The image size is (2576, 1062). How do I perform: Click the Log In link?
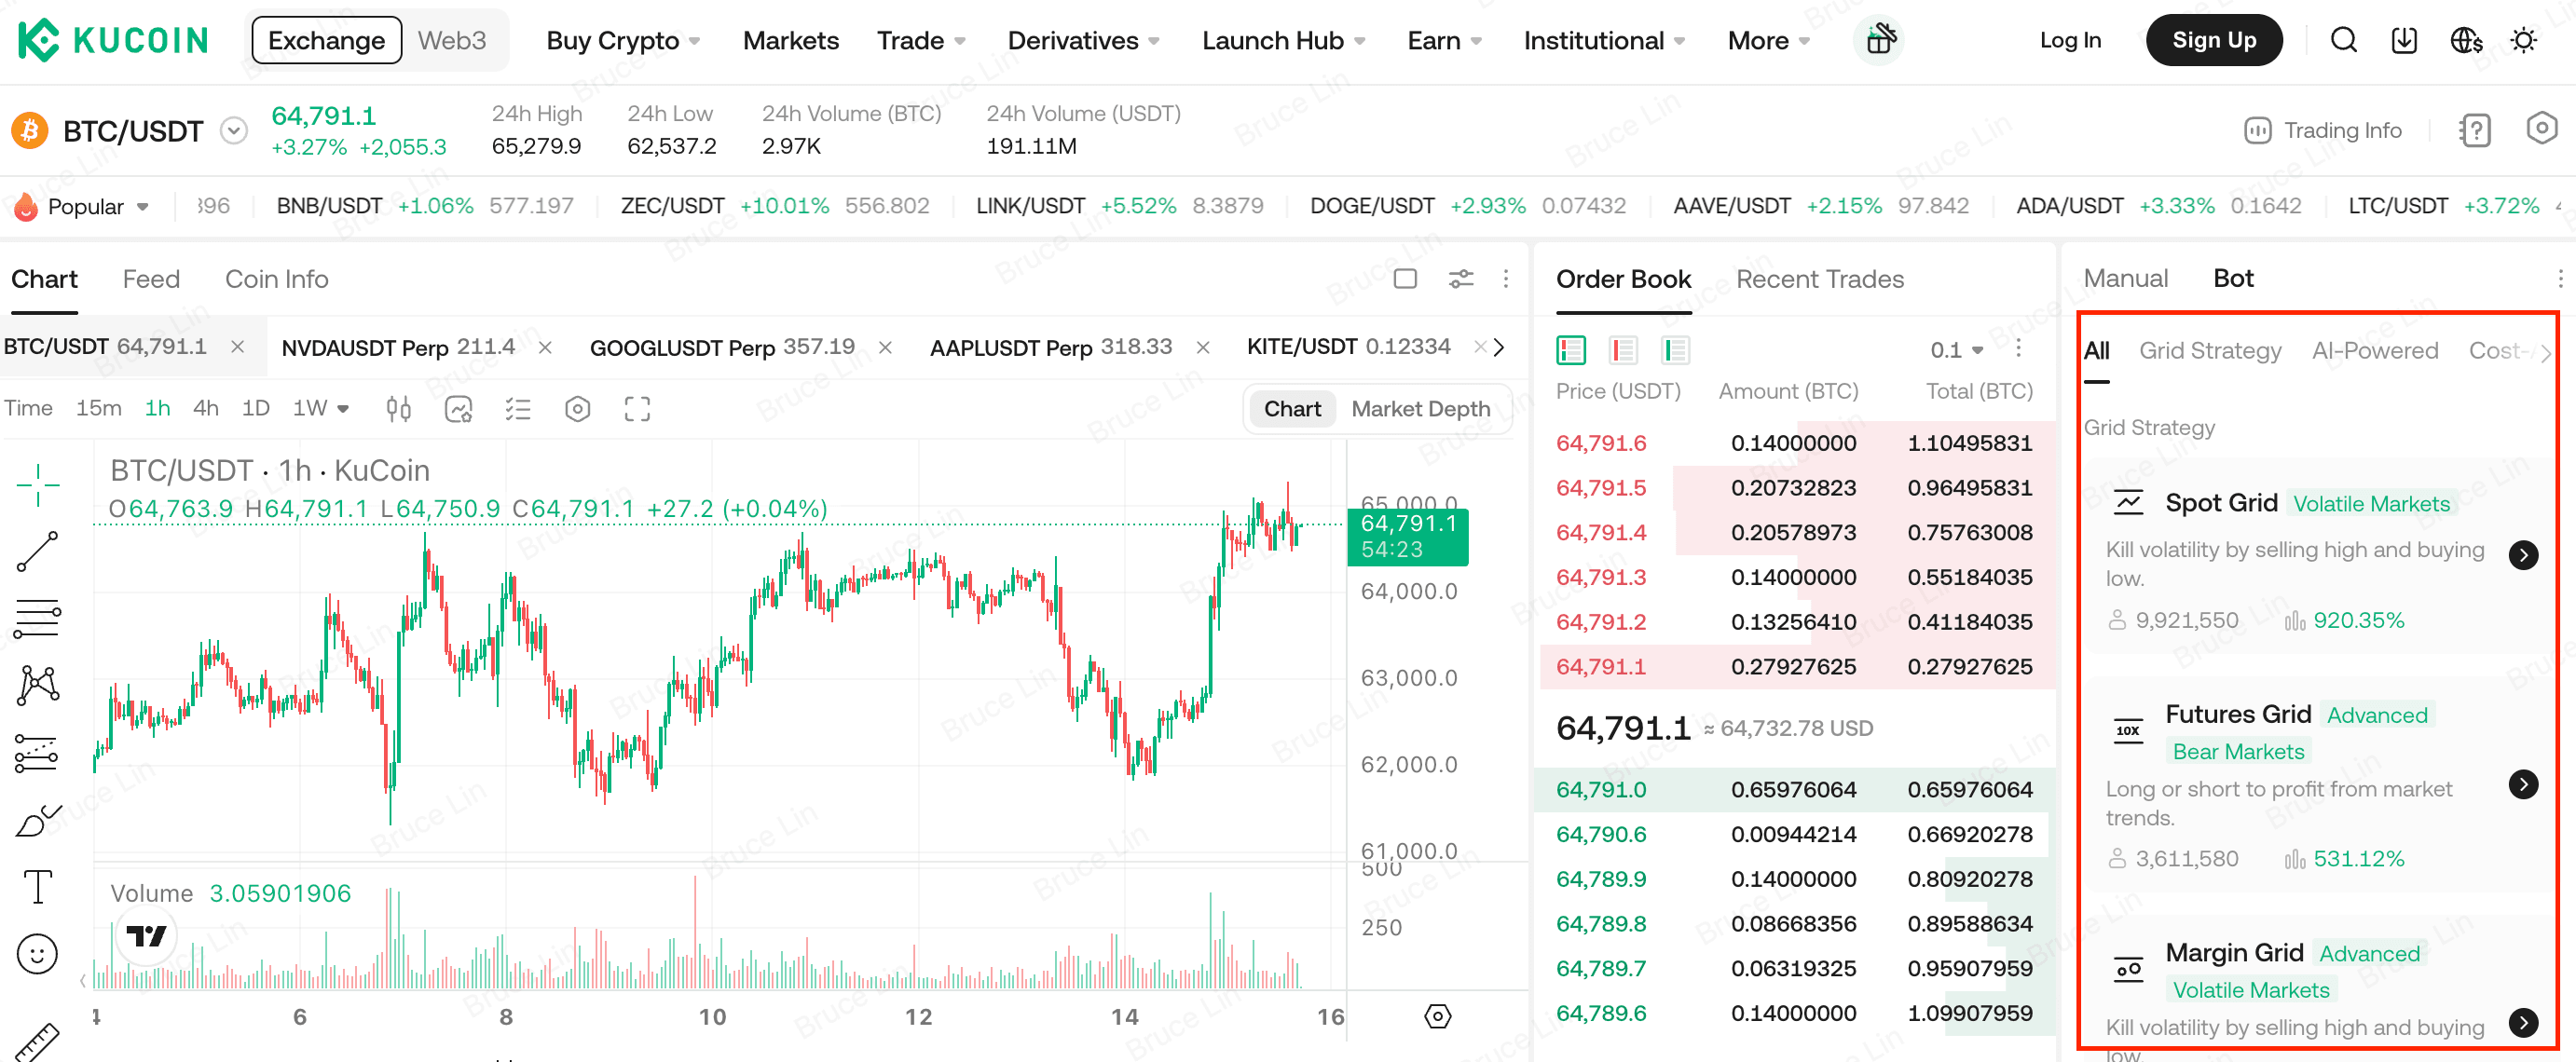click(x=2069, y=40)
